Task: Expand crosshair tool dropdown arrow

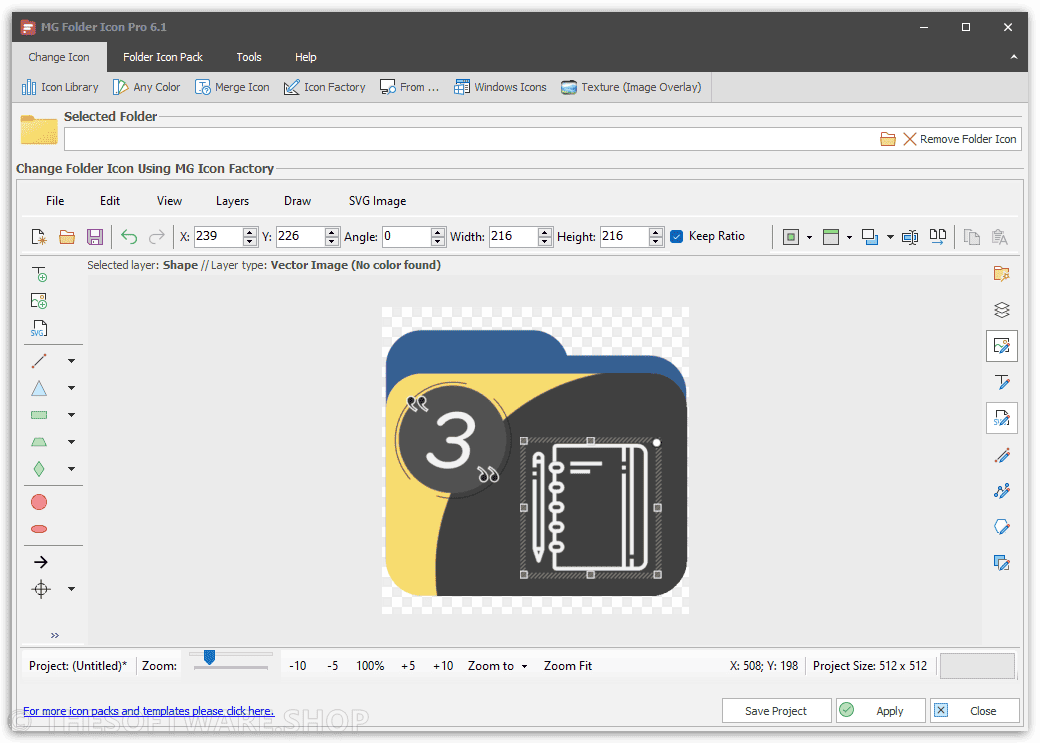Action: [x=71, y=589]
